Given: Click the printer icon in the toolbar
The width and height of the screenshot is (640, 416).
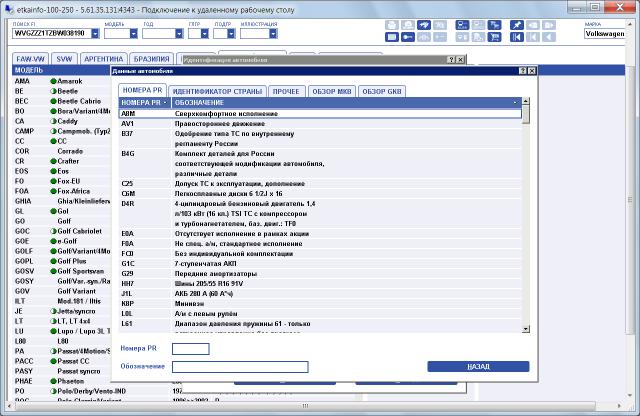Looking at the screenshot, I should click(391, 25).
